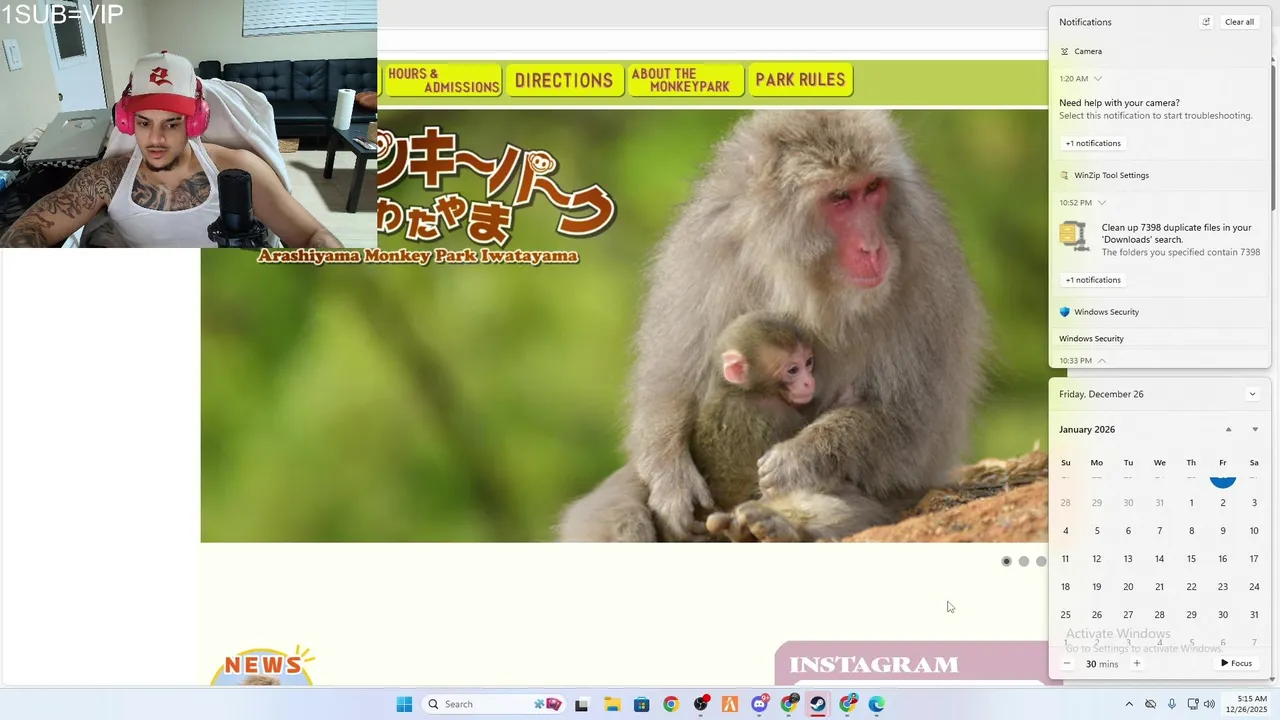The height and width of the screenshot is (720, 1280).
Task: Select January 8 in the calendar
Action: (1191, 531)
